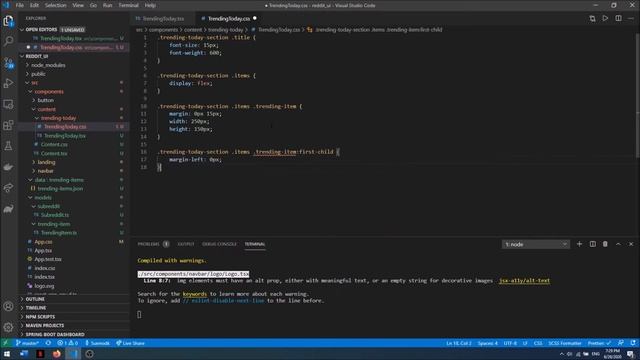
Task: Open errors and warnings status indicator
Action: (68, 343)
